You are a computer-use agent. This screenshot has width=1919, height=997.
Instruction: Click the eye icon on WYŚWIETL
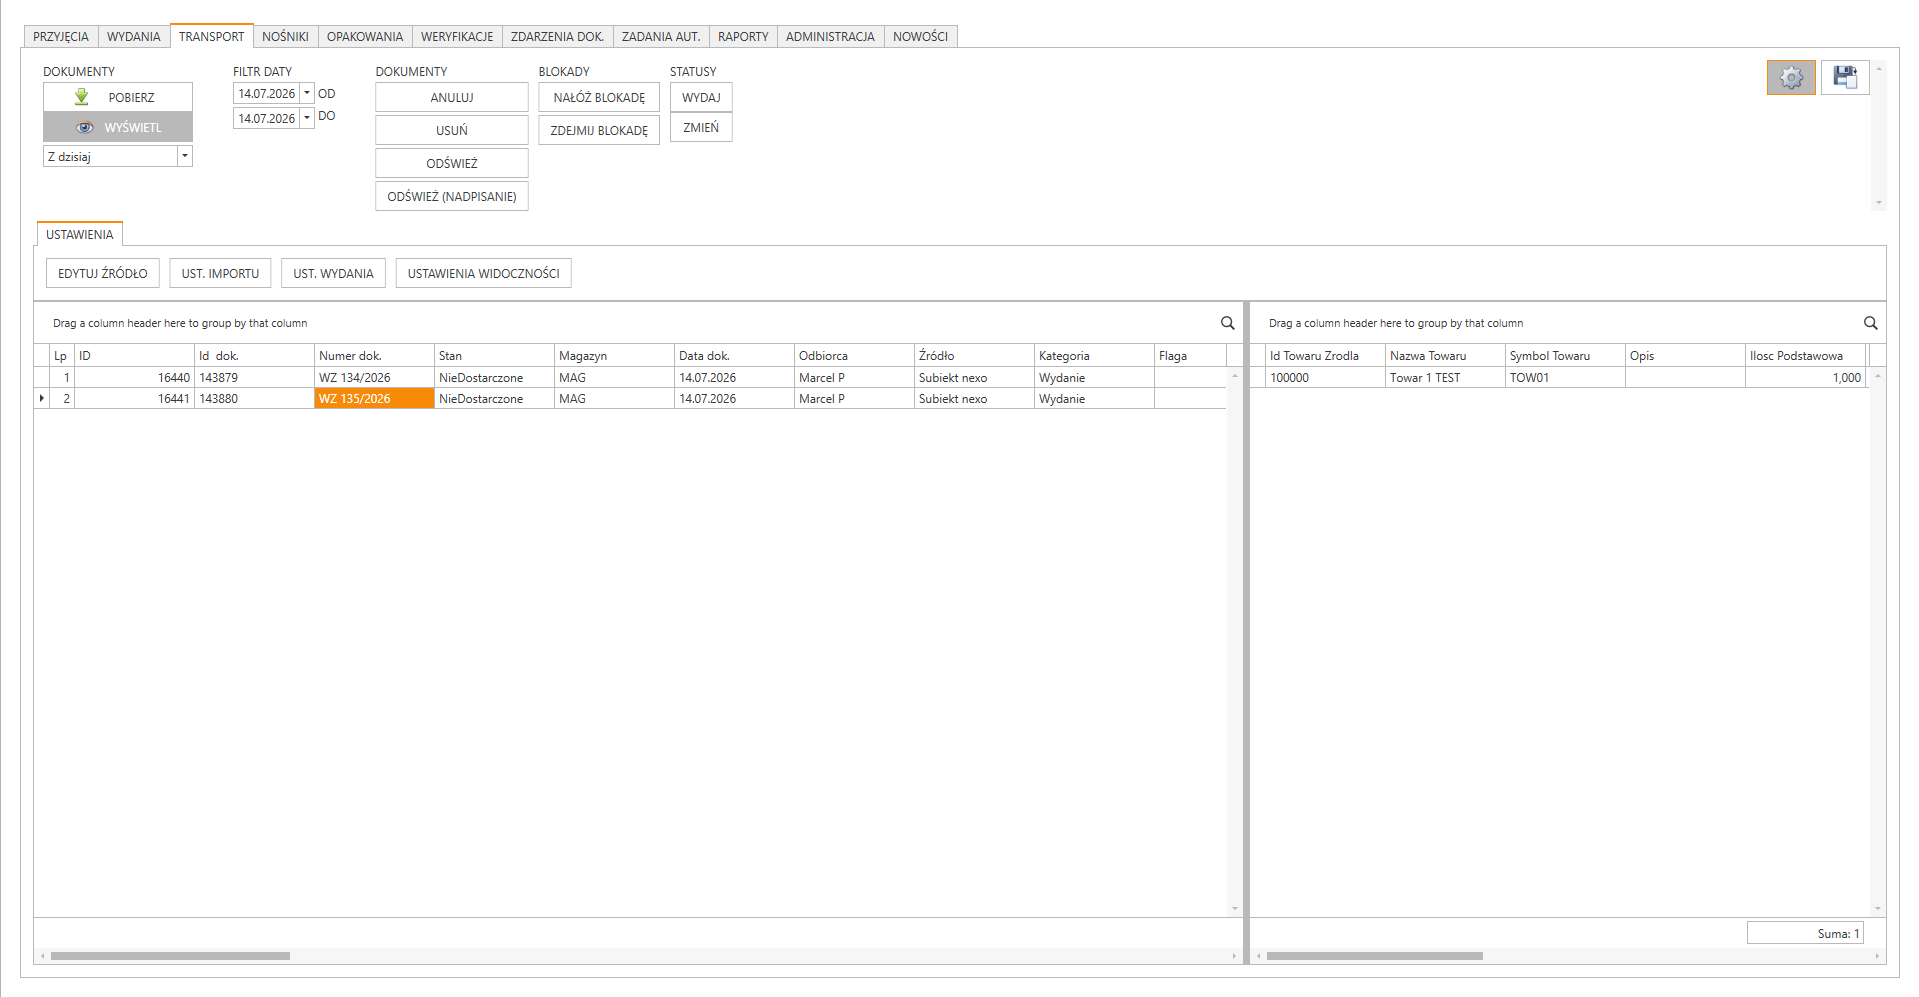(85, 127)
